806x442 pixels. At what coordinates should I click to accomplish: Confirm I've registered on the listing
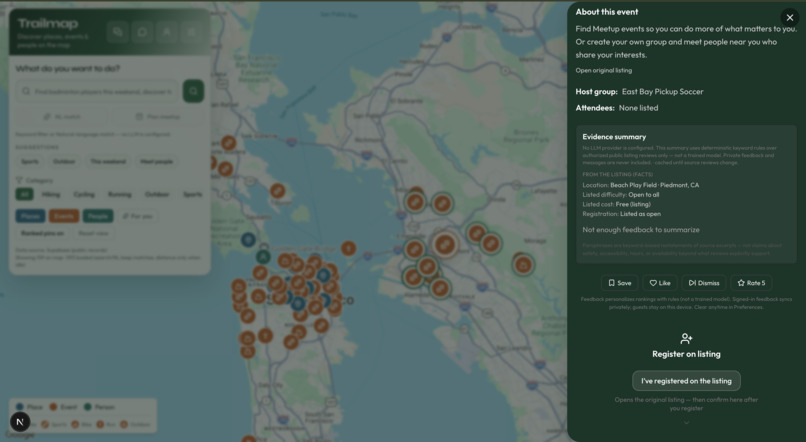686,381
